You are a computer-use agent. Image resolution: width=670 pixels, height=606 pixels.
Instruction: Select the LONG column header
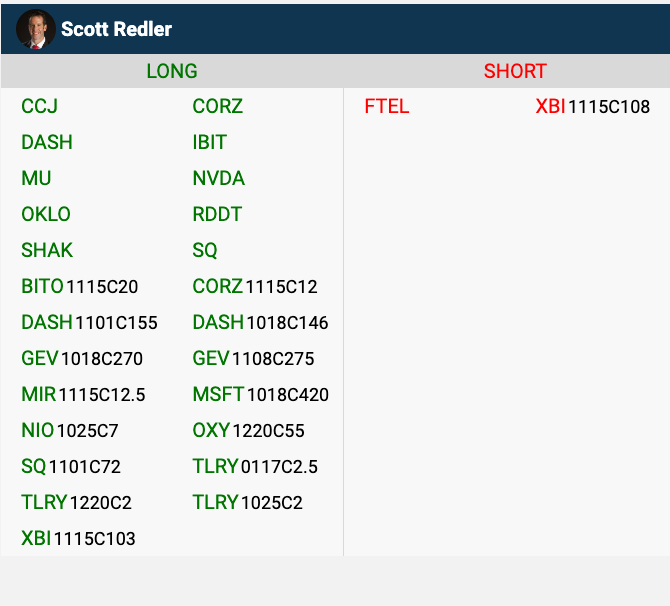point(172,71)
